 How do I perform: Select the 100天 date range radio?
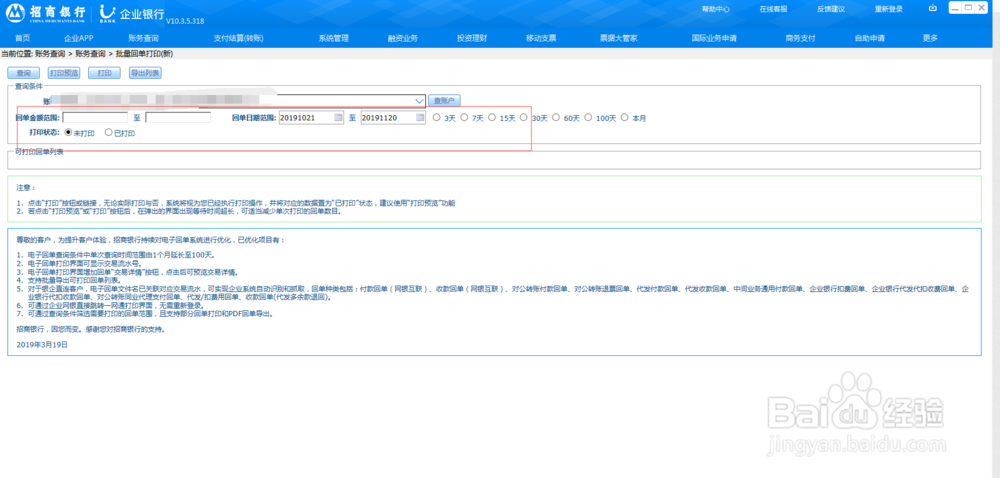588,117
